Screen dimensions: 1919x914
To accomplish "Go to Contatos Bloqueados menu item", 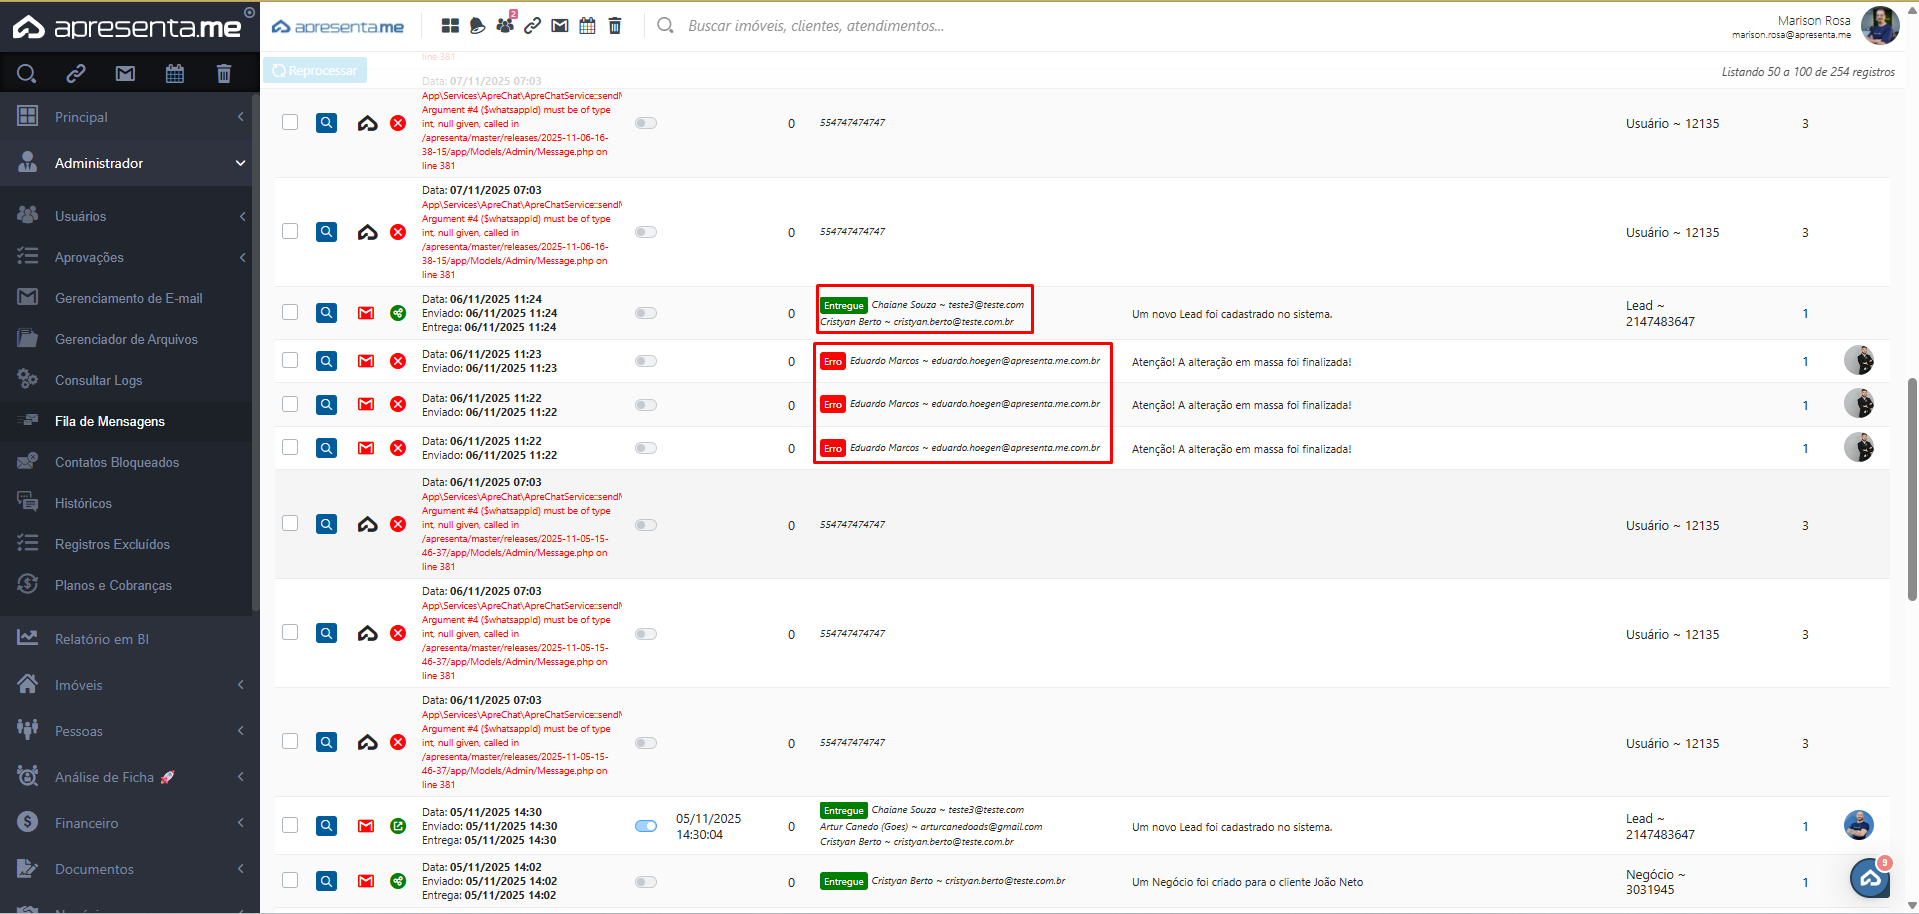I will [x=116, y=462].
